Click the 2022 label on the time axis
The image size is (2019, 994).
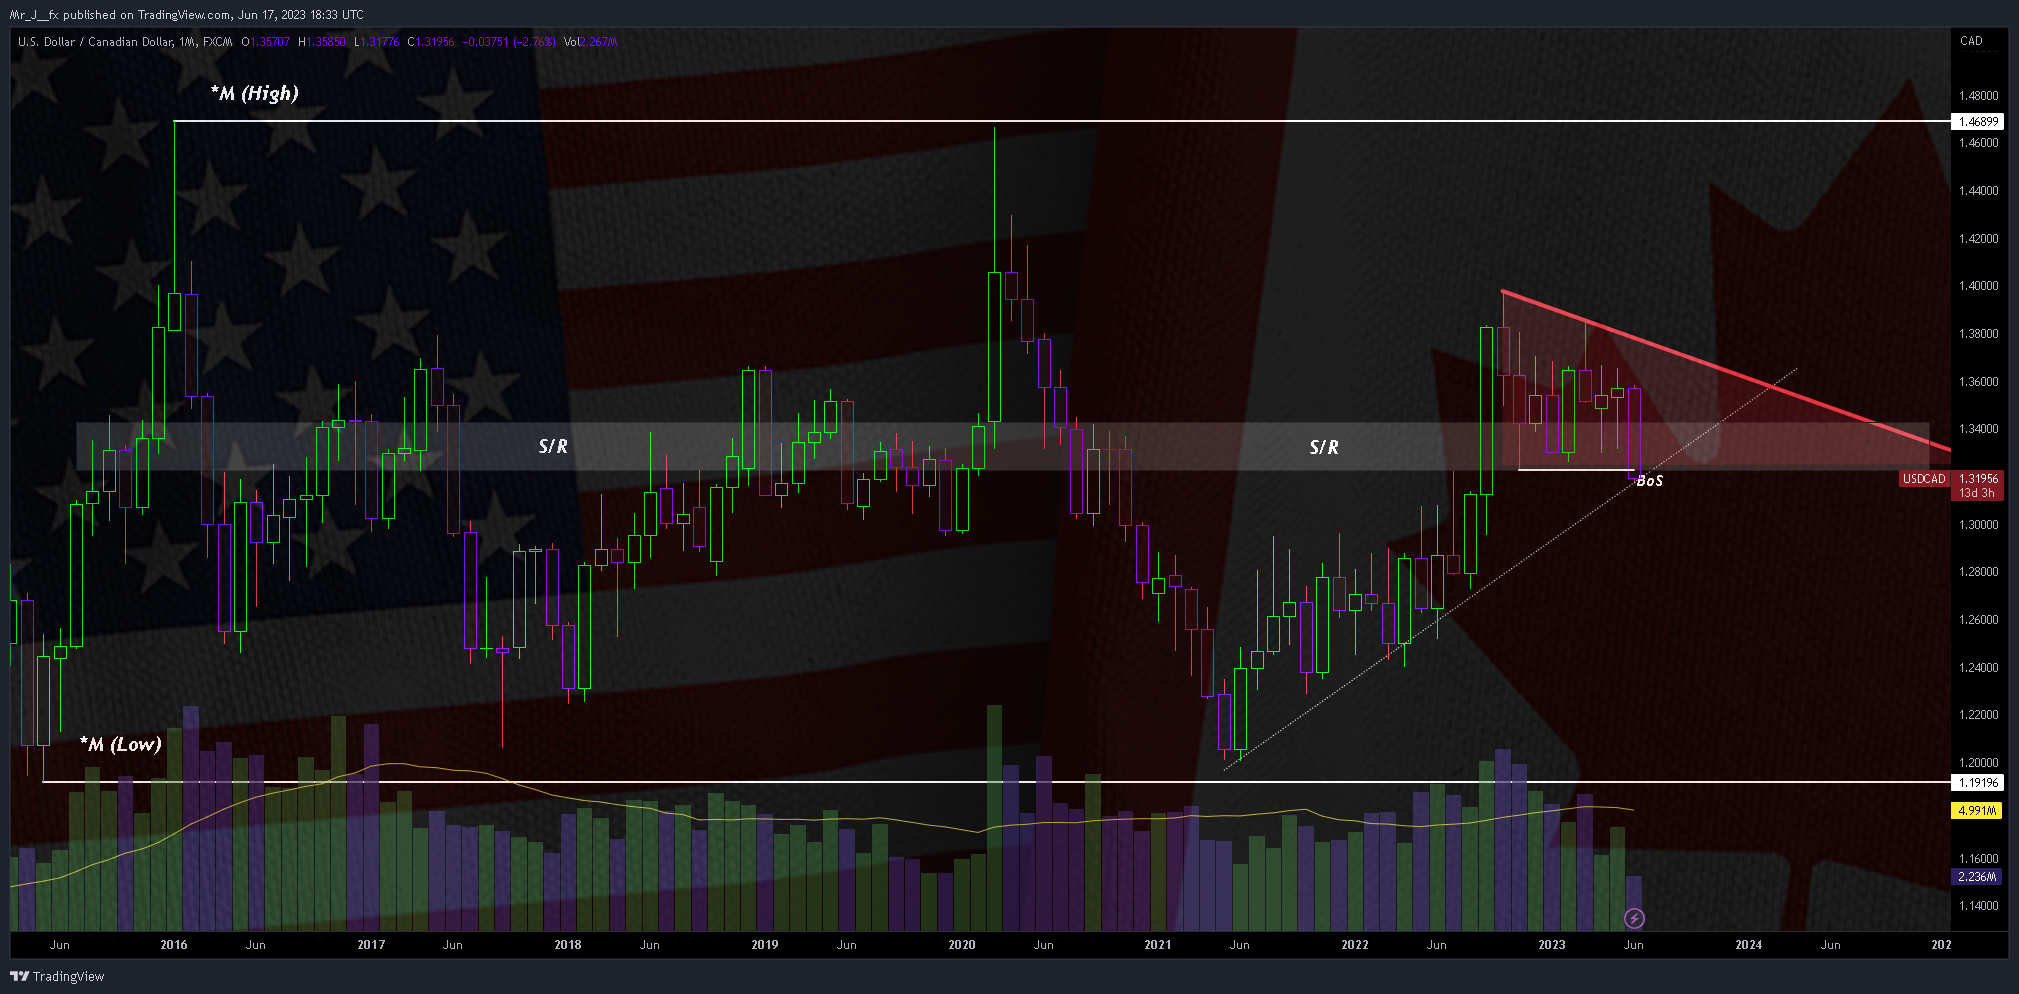pyautogui.click(x=1355, y=945)
